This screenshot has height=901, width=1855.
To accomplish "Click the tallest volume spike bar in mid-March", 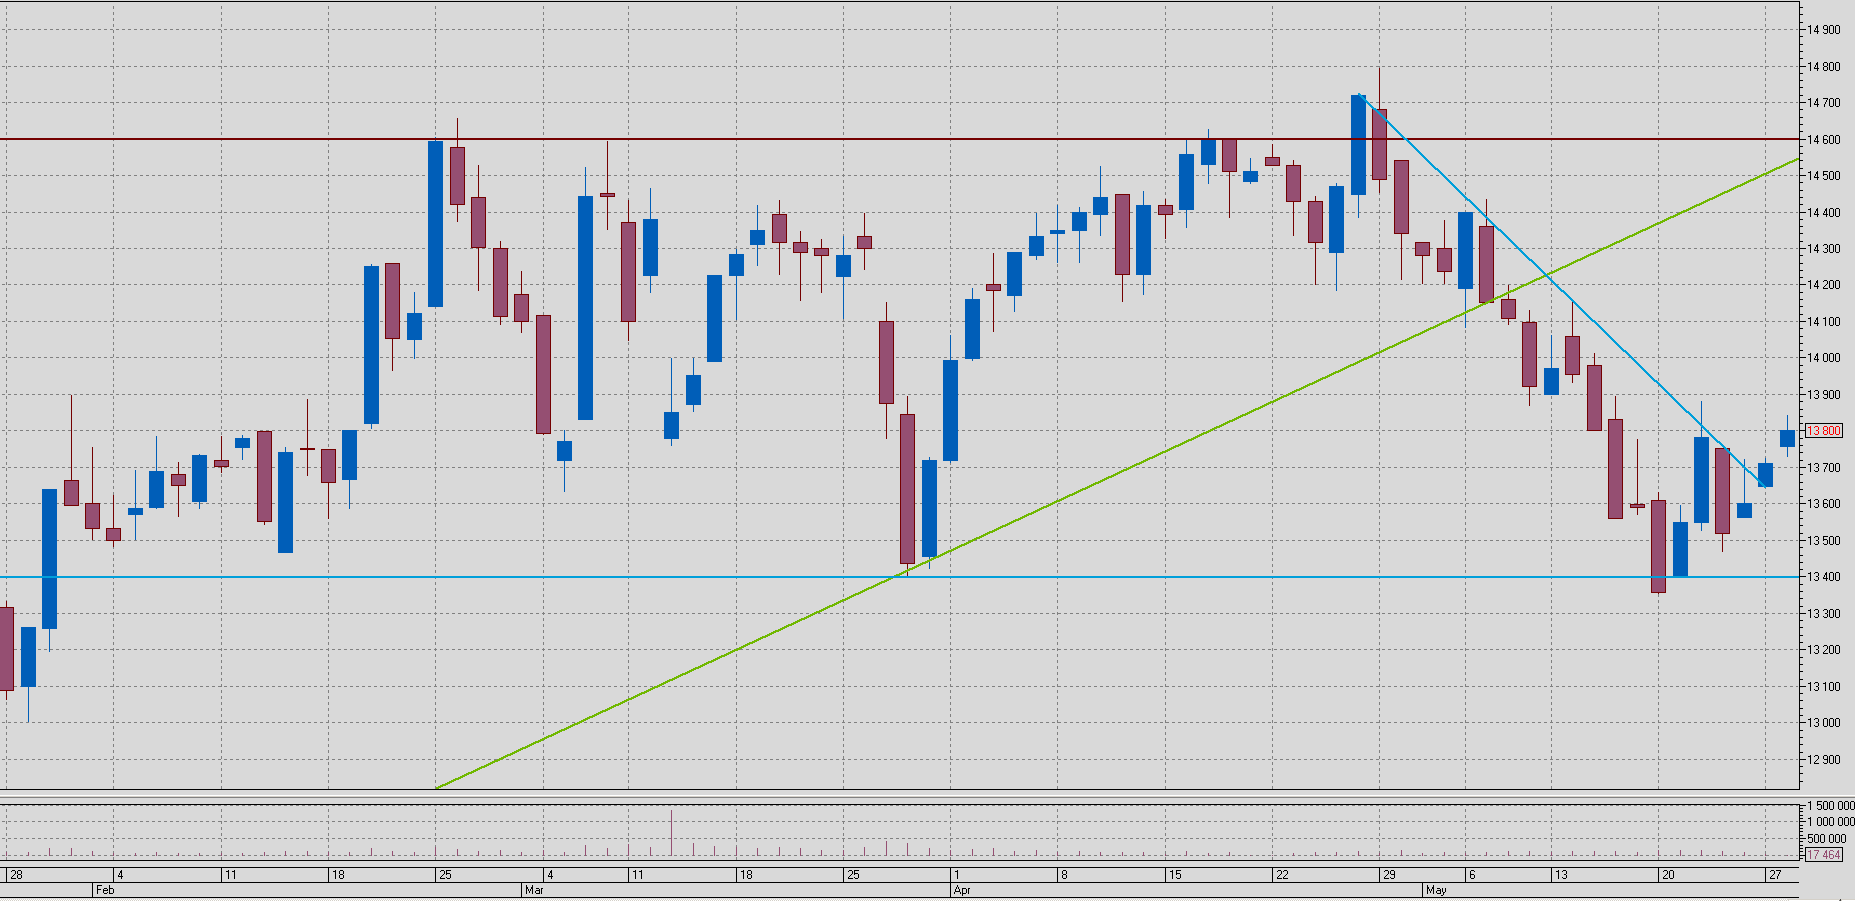I will [672, 833].
